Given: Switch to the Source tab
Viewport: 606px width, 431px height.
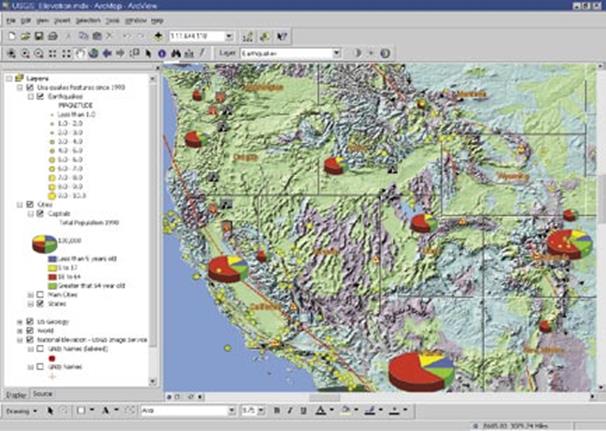Looking at the screenshot, I should 42,394.
